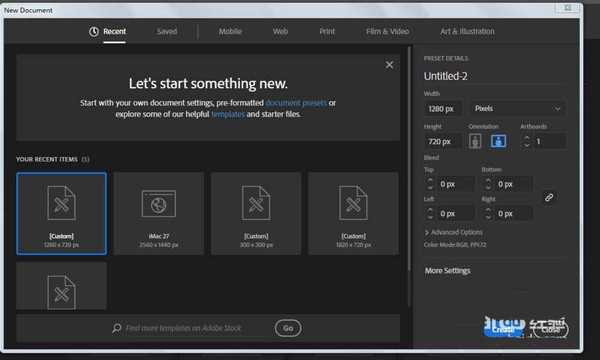Switch to the Mobile tab
This screenshot has height=360, width=600.
(230, 32)
